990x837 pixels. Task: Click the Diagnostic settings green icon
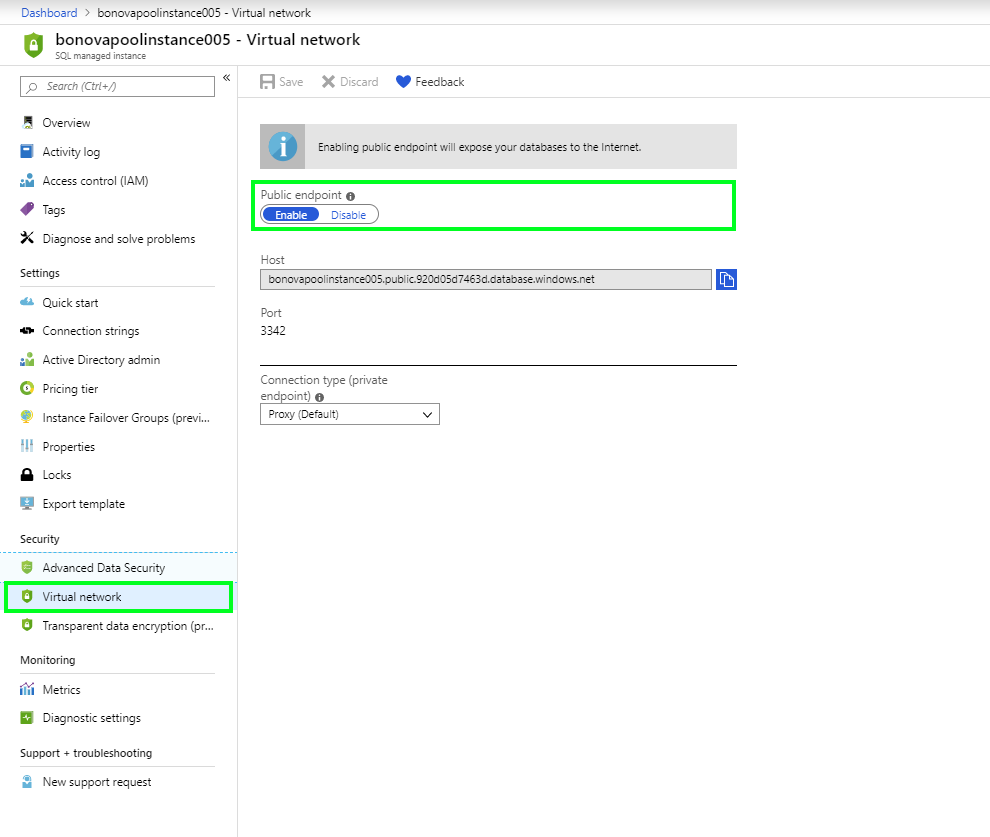27,717
